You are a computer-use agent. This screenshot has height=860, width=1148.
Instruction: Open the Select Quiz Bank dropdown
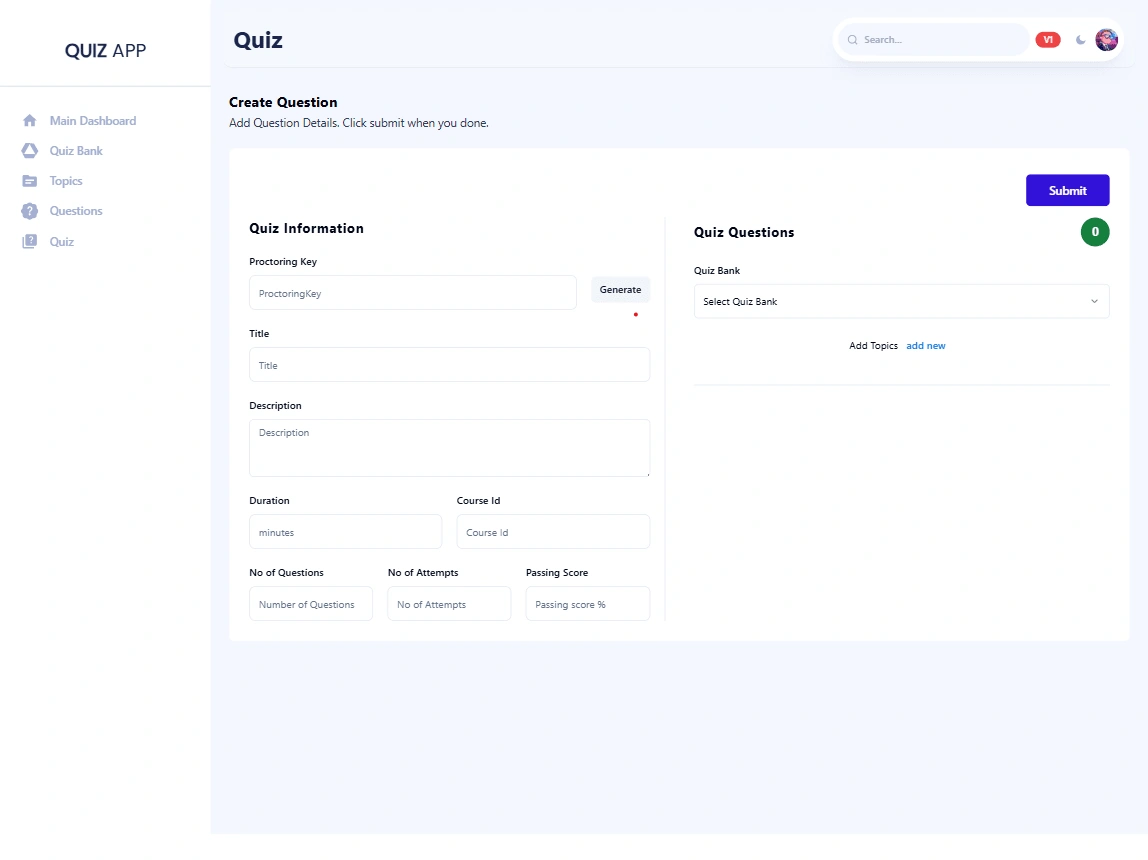pos(902,302)
